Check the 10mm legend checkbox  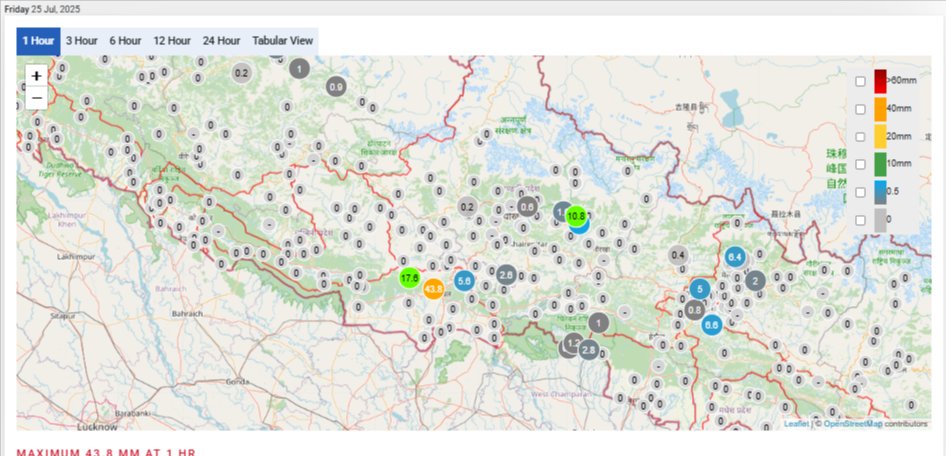point(860,164)
